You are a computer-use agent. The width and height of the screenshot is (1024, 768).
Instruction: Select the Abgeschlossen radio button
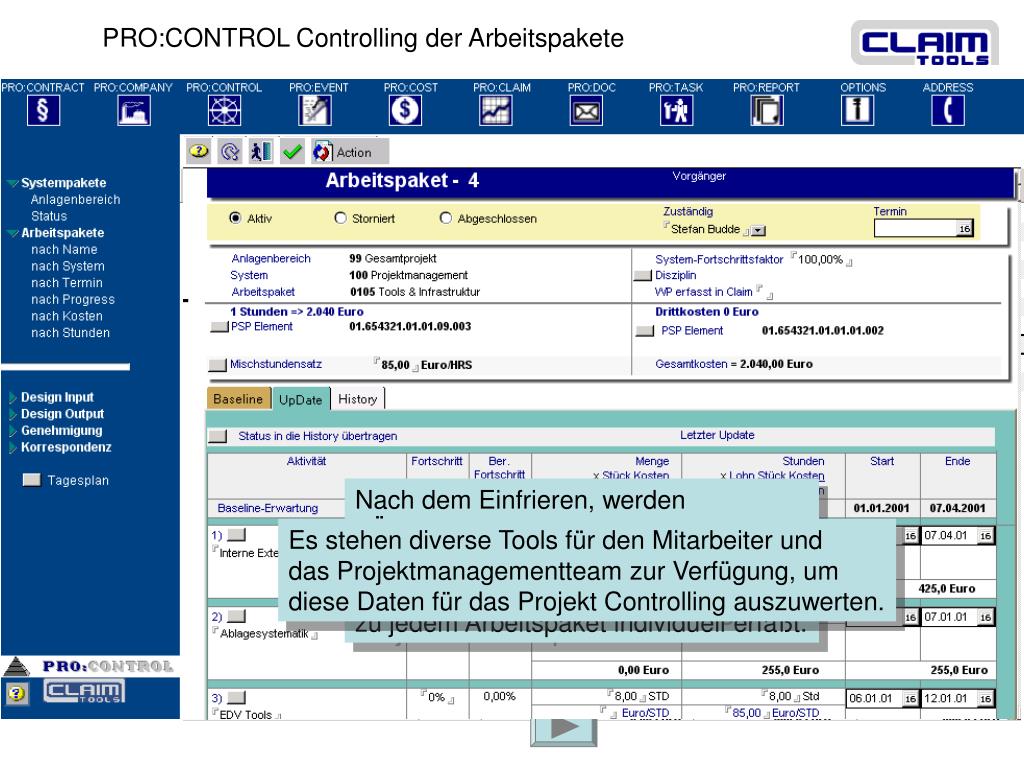(x=445, y=218)
